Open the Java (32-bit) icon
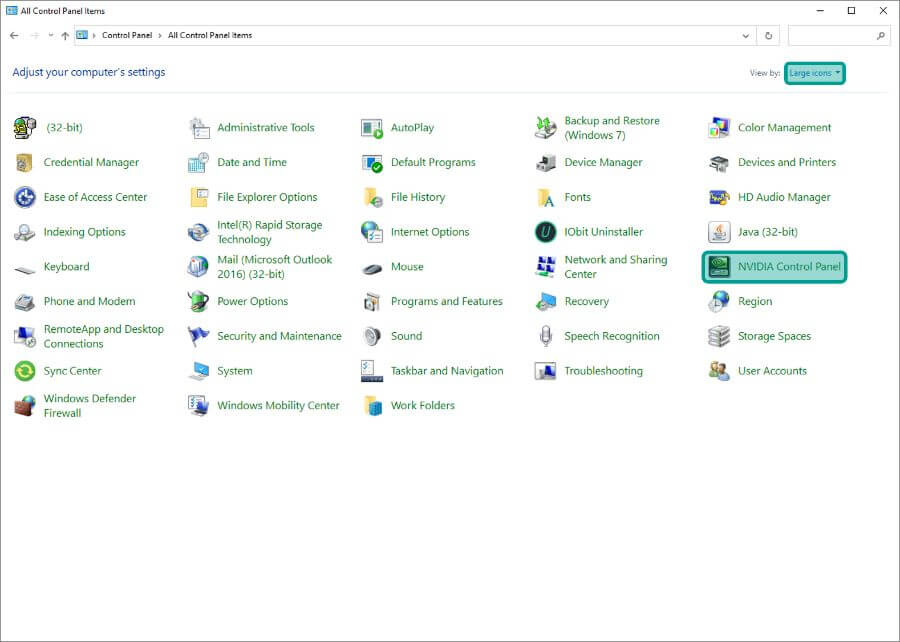 [719, 232]
